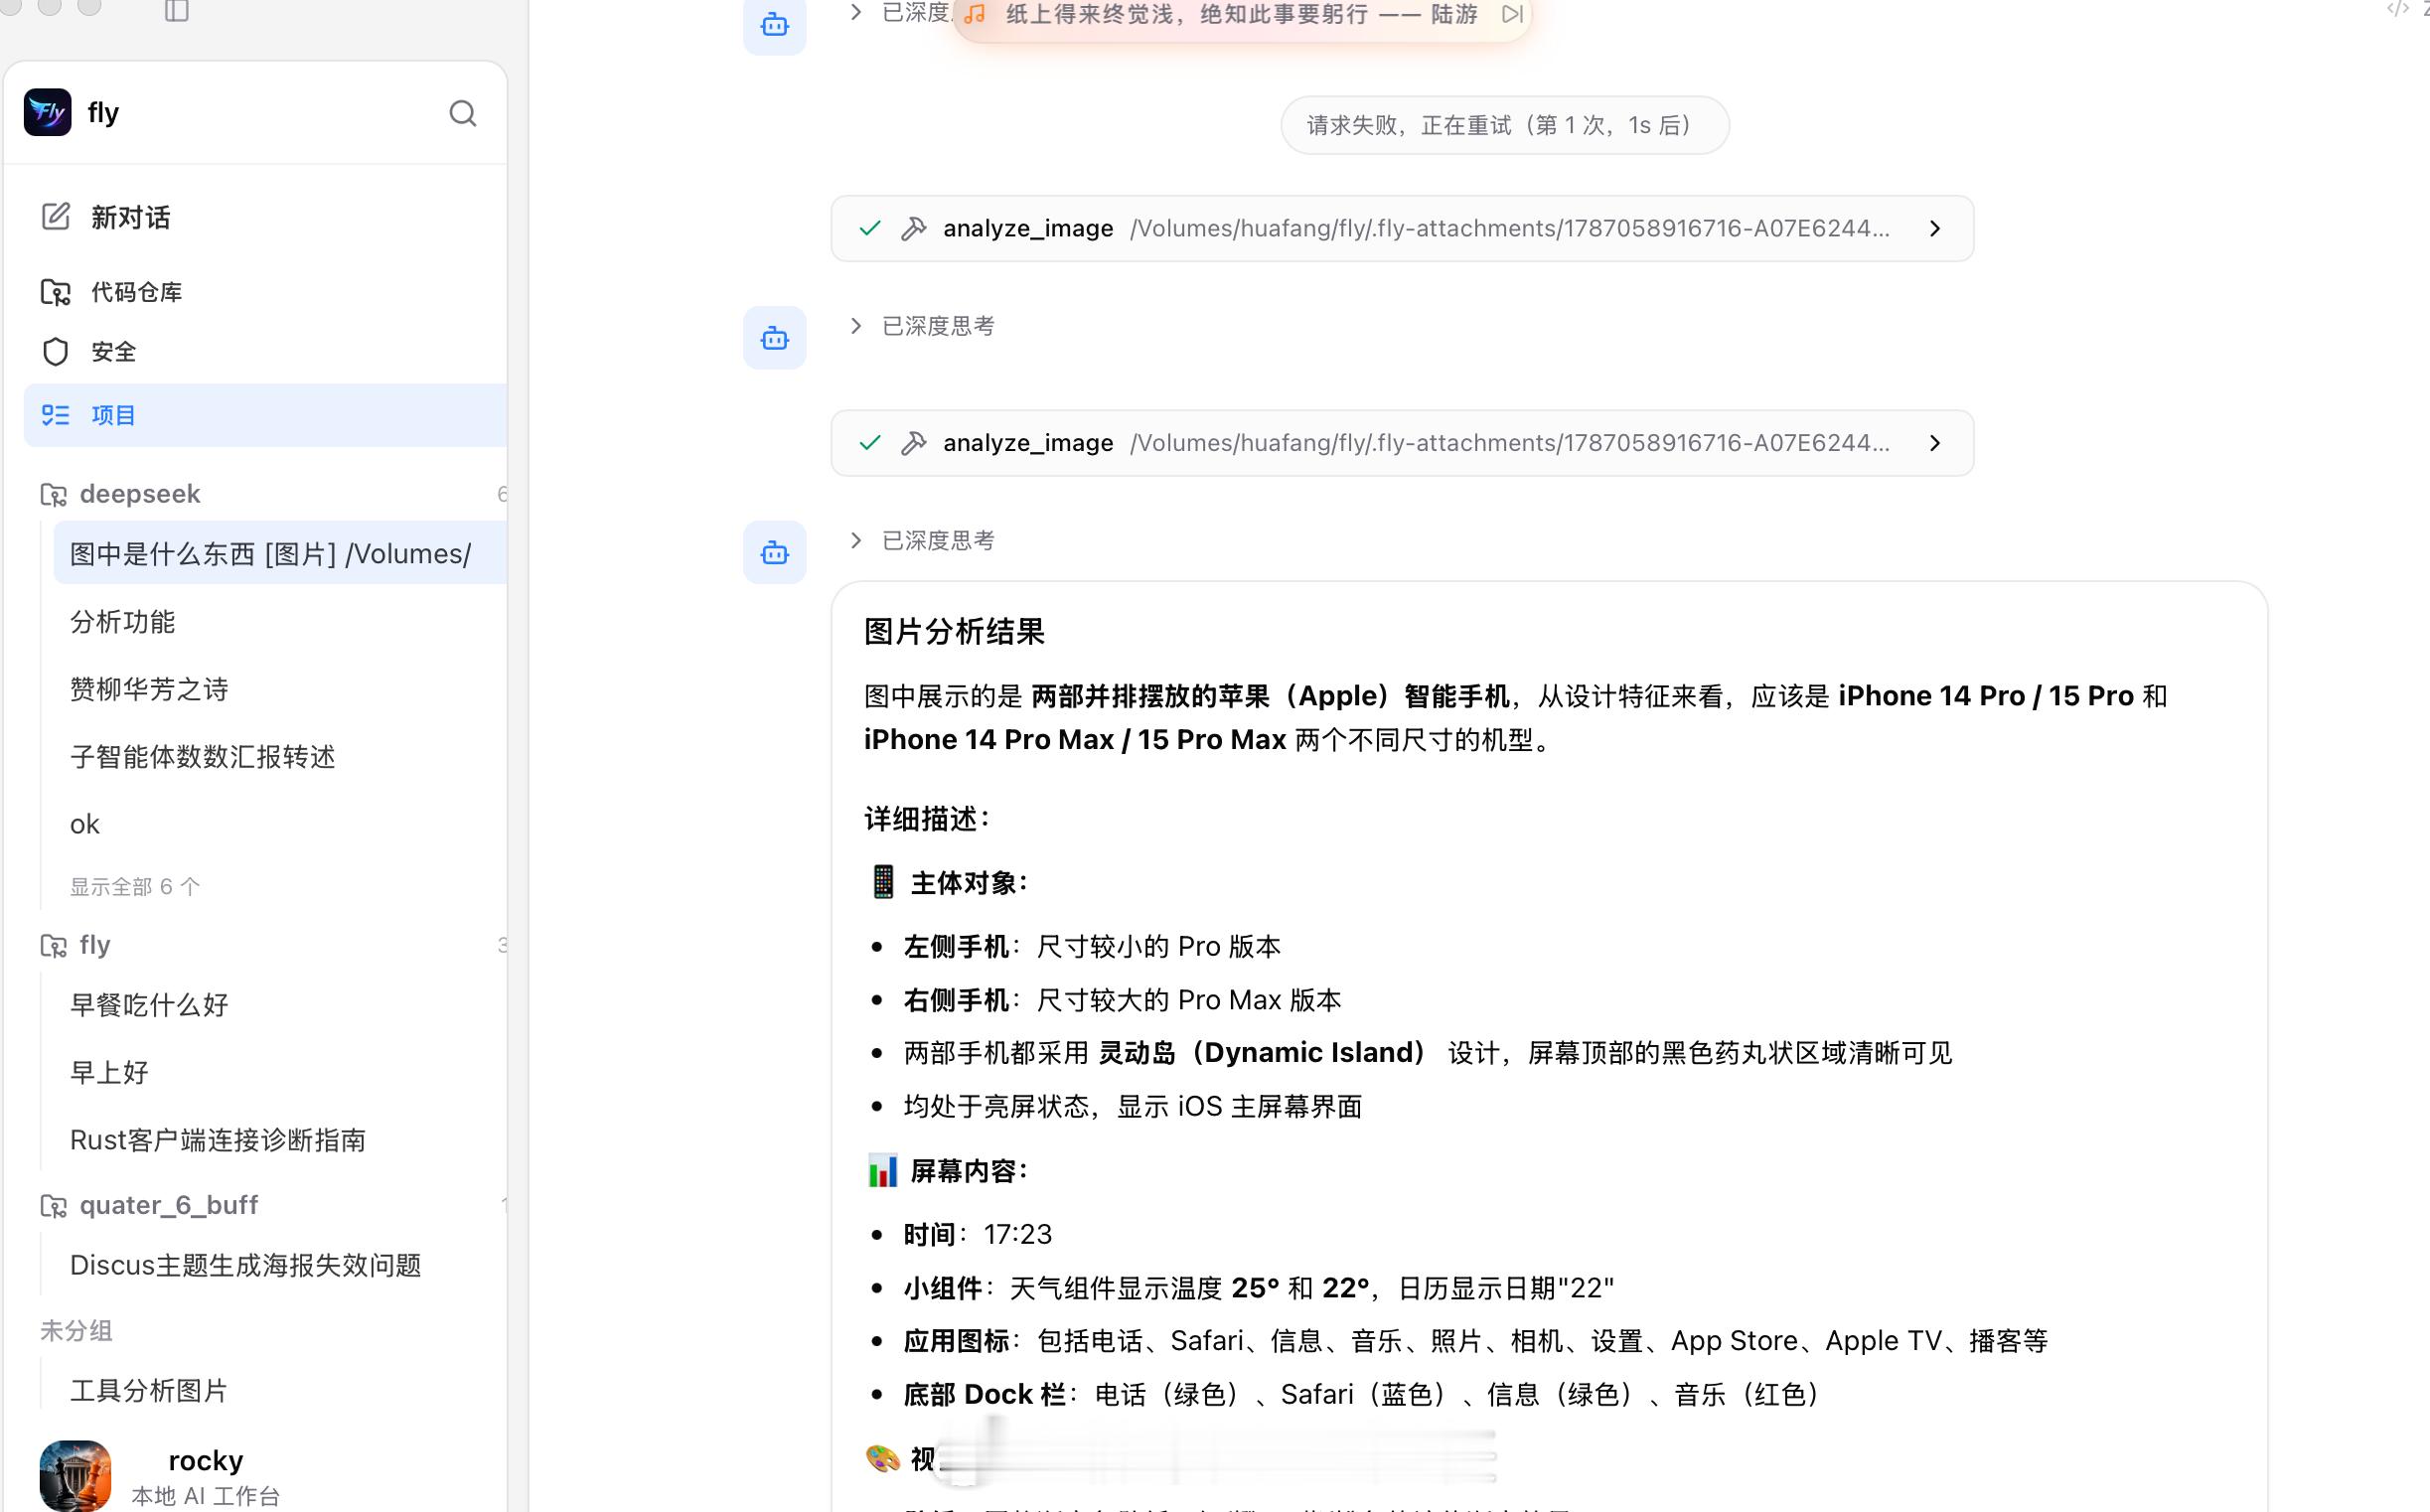Screen dimensions: 2430x1512
Task: Click the 本地 AI 工作台 subtitle
Action: coord(206,1496)
